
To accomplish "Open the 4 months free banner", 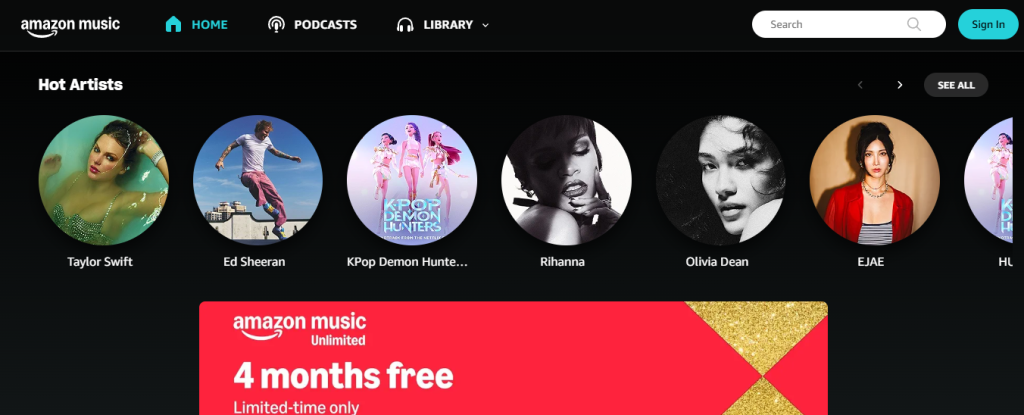I will [513, 358].
